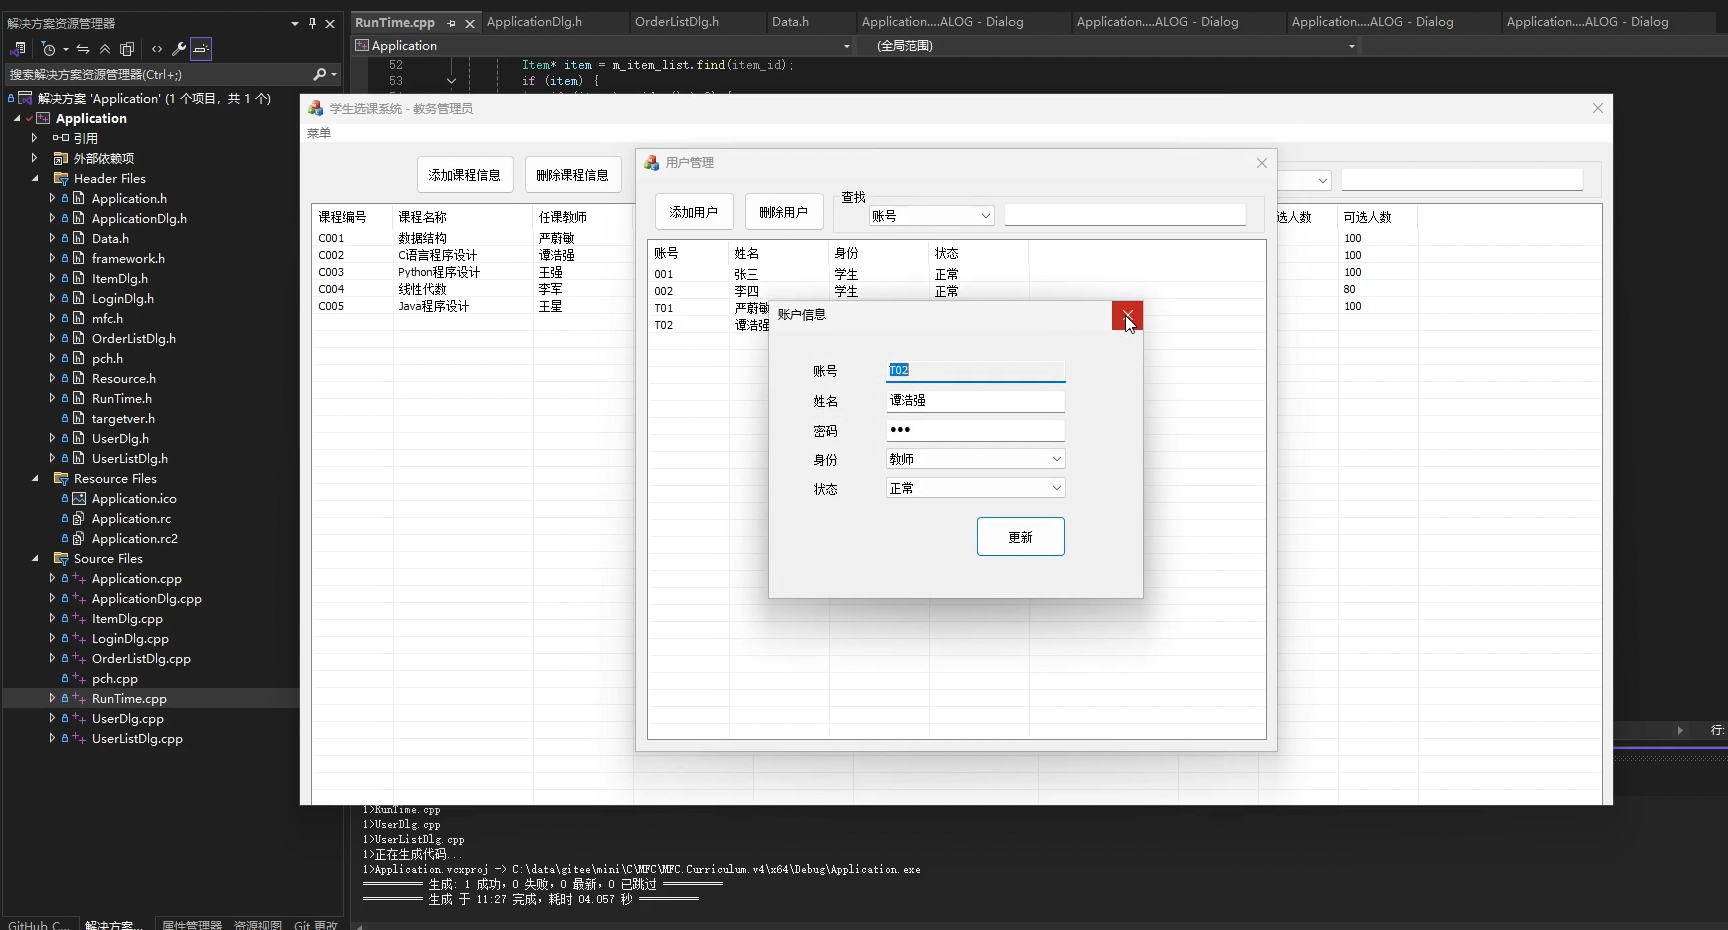Open the 身份 role combo box

pyautogui.click(x=975, y=459)
